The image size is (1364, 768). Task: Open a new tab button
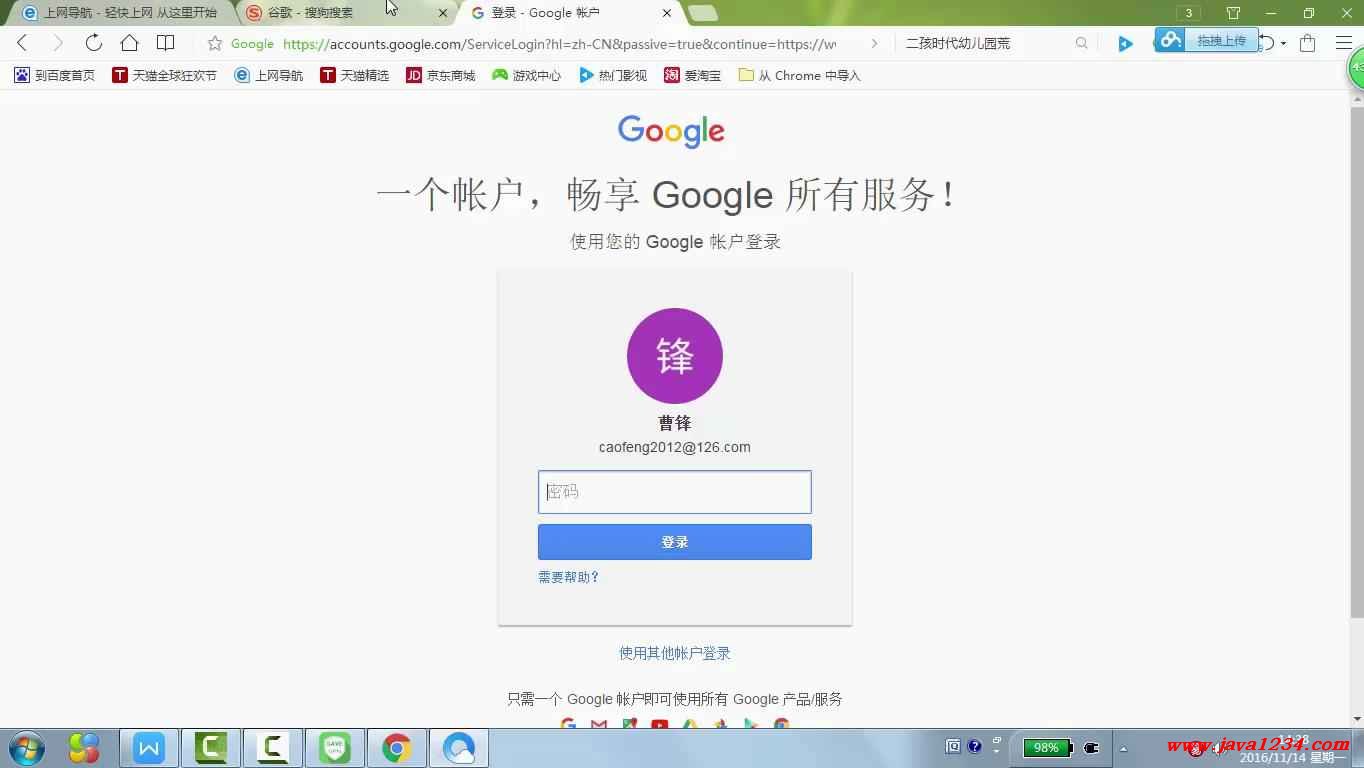pos(703,13)
